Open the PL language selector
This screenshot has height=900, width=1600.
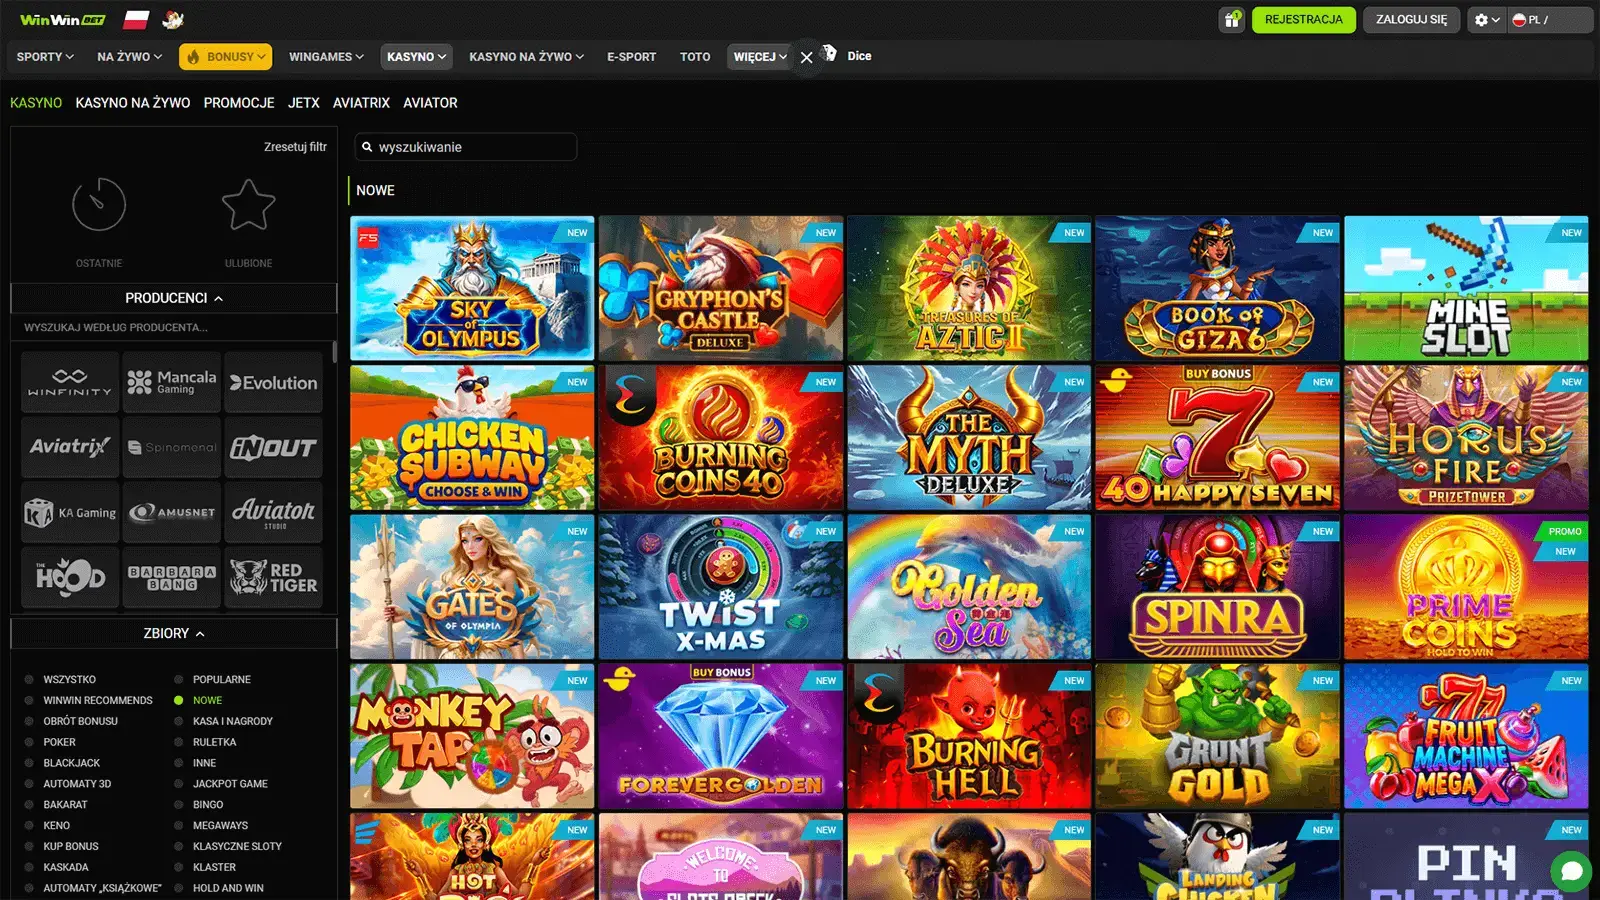[1550, 20]
